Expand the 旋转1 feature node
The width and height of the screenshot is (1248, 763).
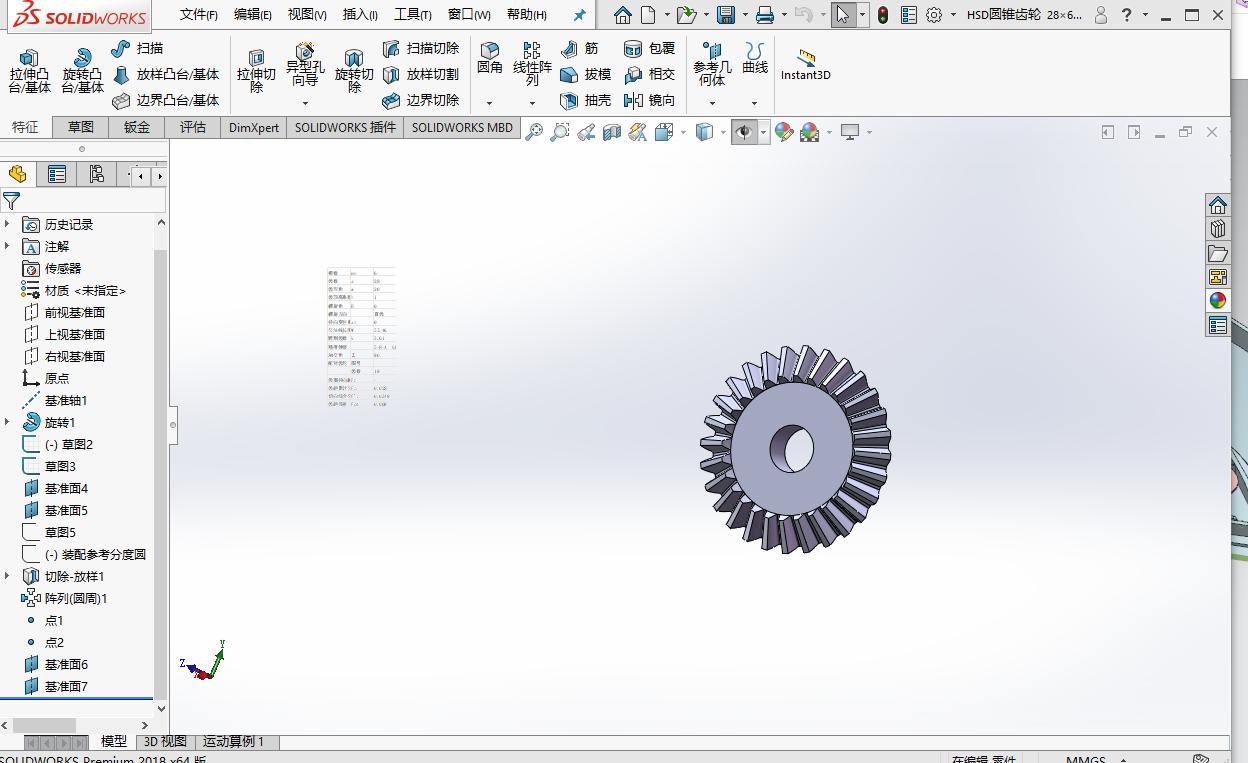[x=8, y=422]
